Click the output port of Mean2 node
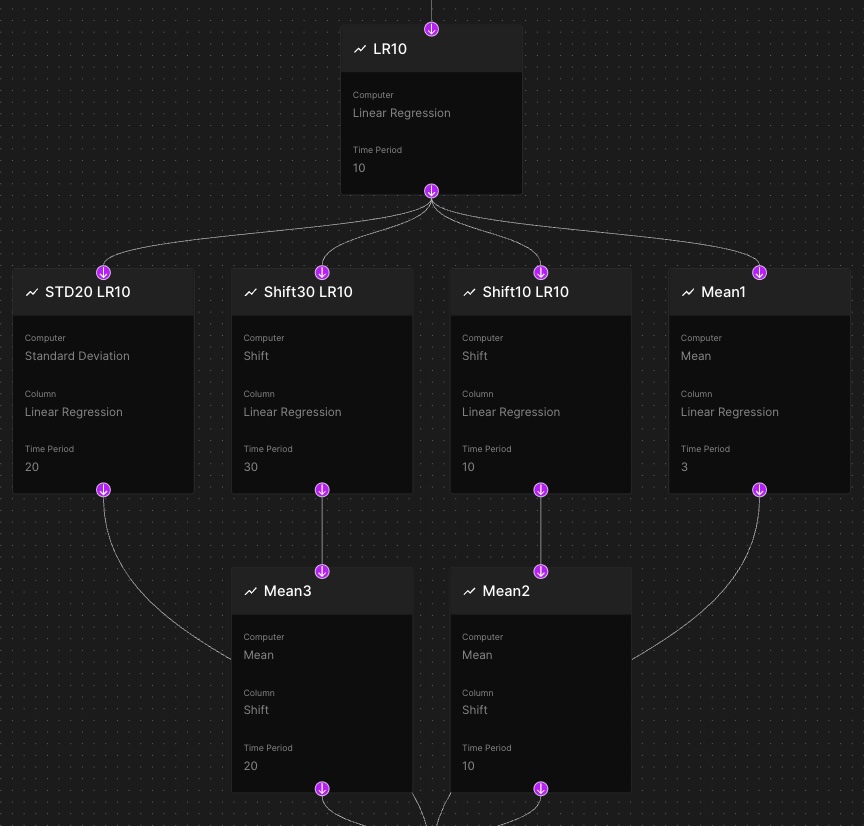This screenshot has width=864, height=826. coord(541,789)
